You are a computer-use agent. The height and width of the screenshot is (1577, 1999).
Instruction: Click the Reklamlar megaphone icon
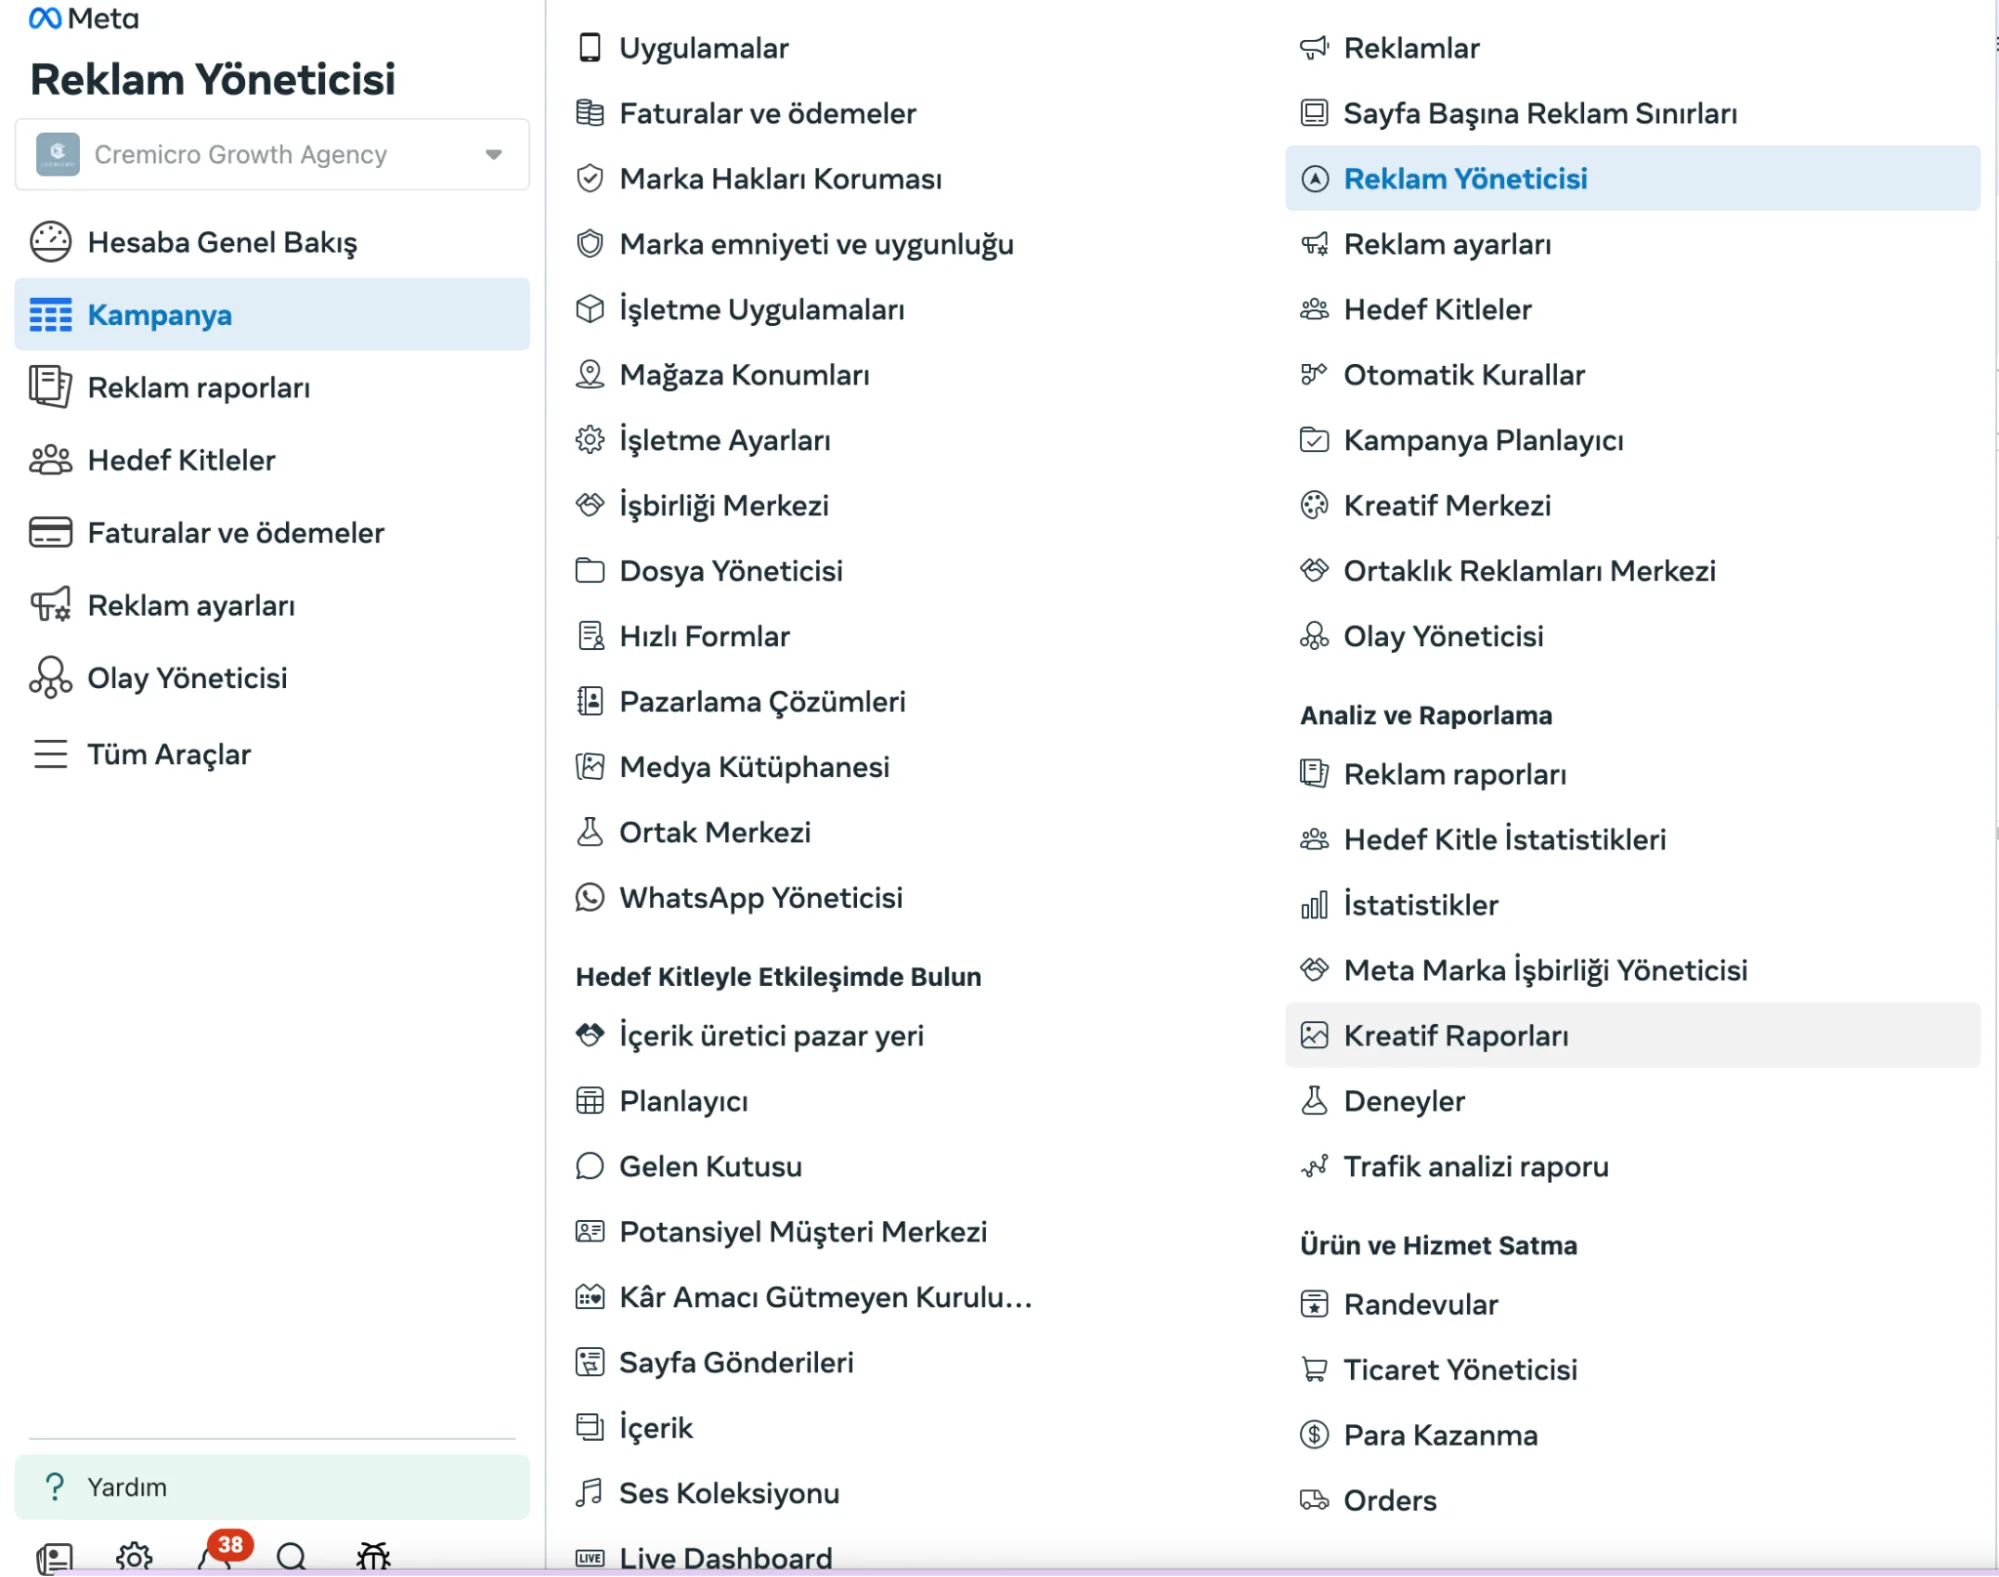tap(1314, 48)
